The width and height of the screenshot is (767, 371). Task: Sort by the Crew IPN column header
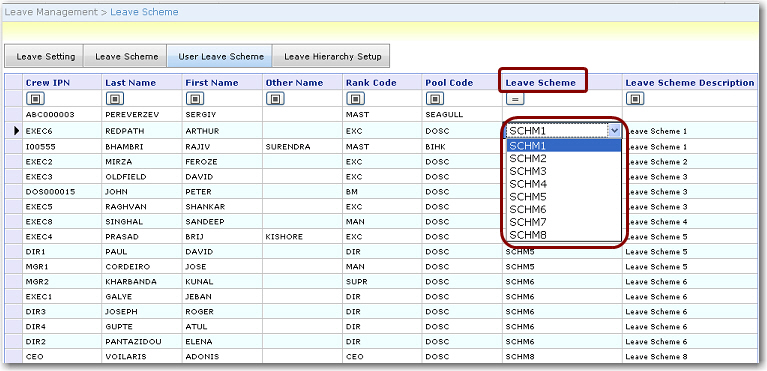(x=47, y=83)
